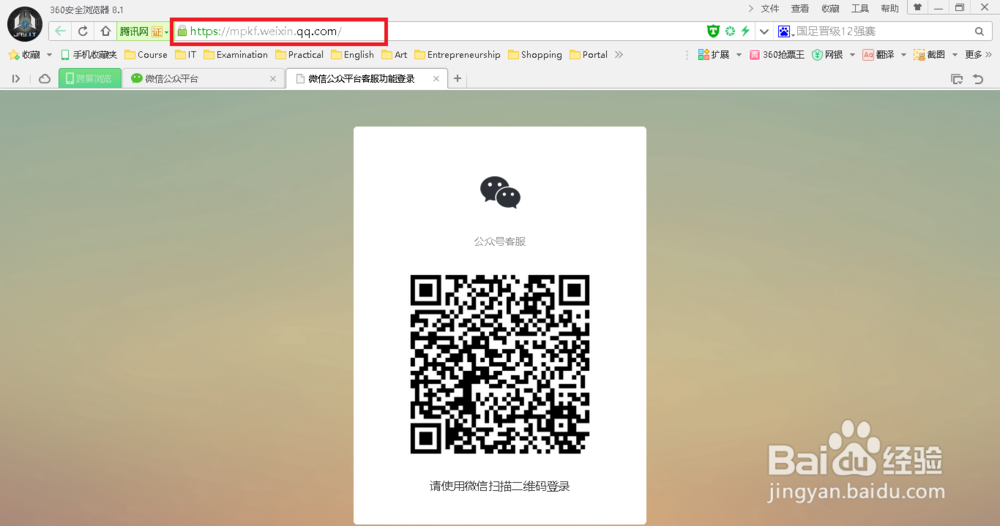The height and width of the screenshot is (526, 1000).
Task: Open the Entrepreneurship bookmark folder
Action: coord(457,55)
